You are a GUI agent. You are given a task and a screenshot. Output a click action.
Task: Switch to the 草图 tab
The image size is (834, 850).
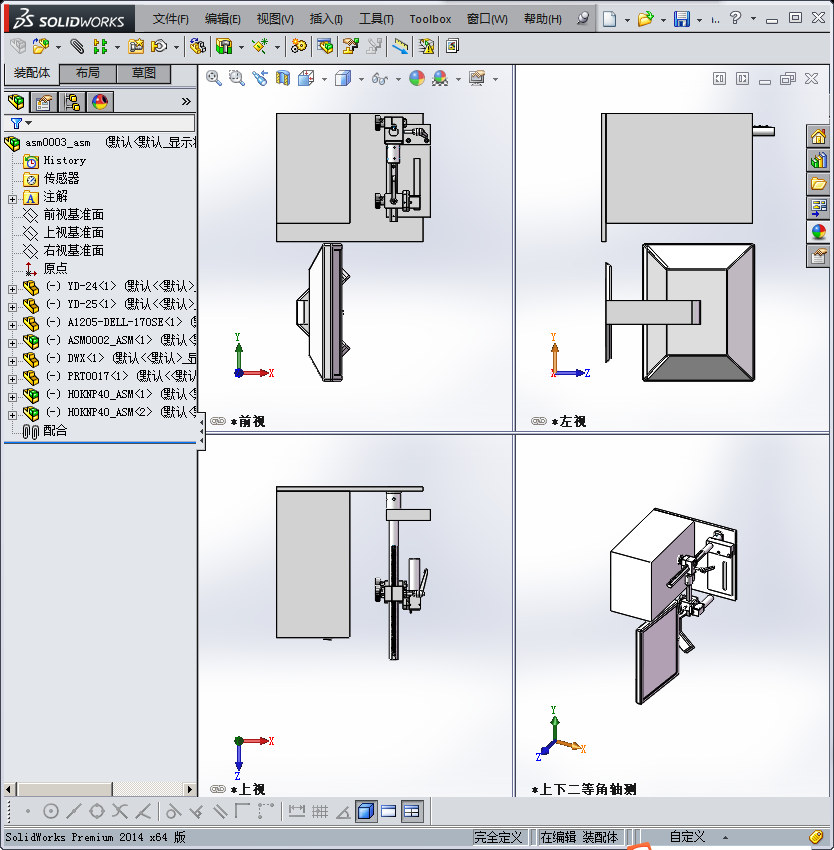tap(143, 73)
